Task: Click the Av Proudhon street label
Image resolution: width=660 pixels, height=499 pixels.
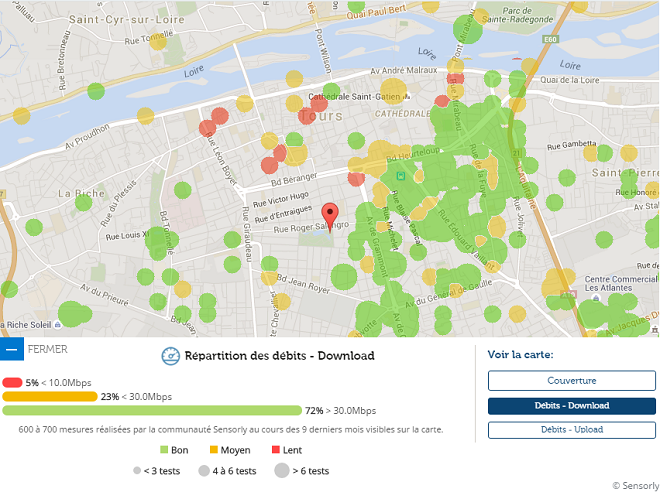Action: (x=87, y=137)
